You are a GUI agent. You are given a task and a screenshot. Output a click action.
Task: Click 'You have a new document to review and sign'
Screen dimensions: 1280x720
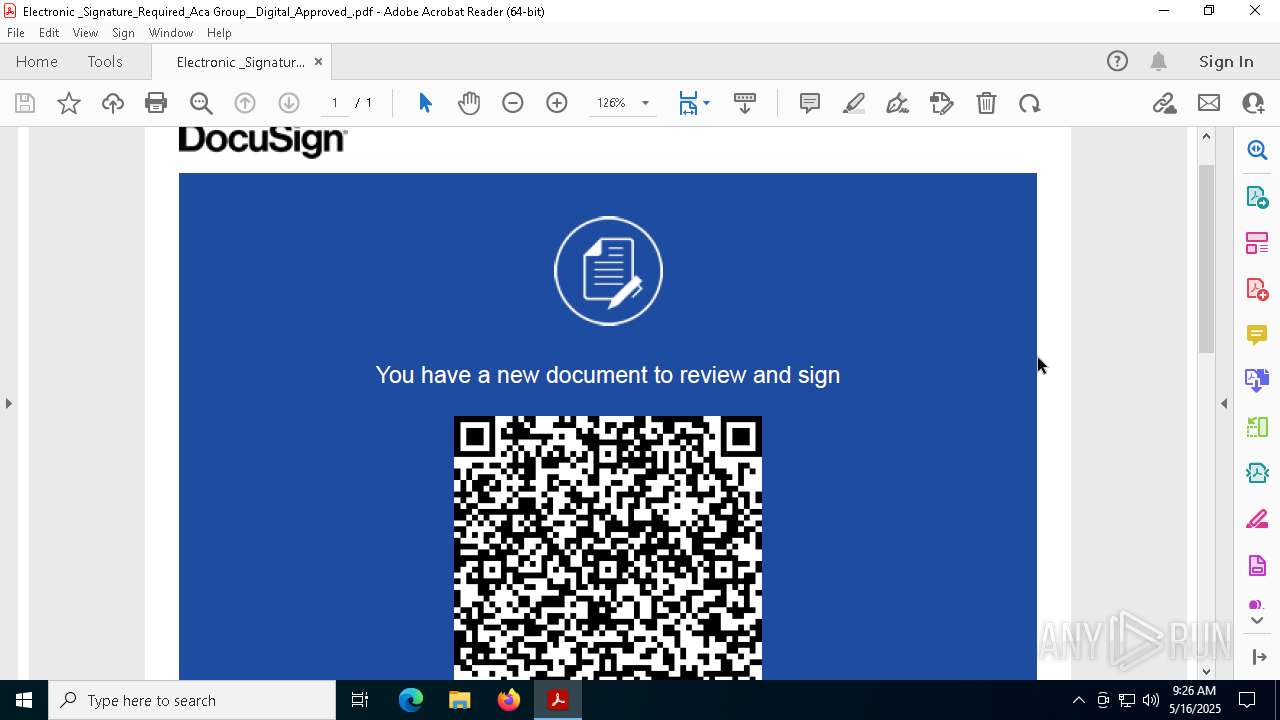tap(608, 375)
